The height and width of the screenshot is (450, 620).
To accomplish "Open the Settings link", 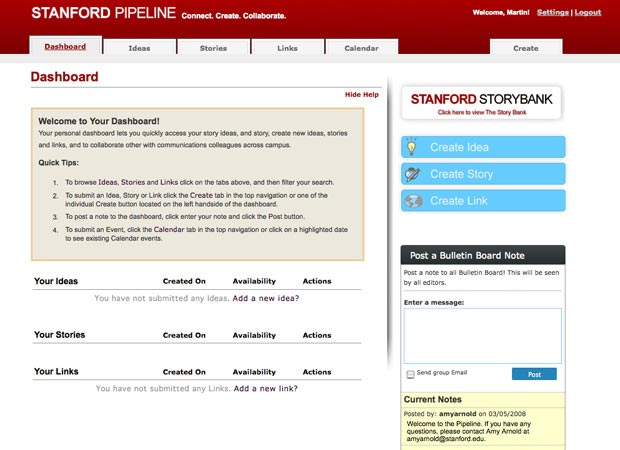I will pyautogui.click(x=553, y=12).
